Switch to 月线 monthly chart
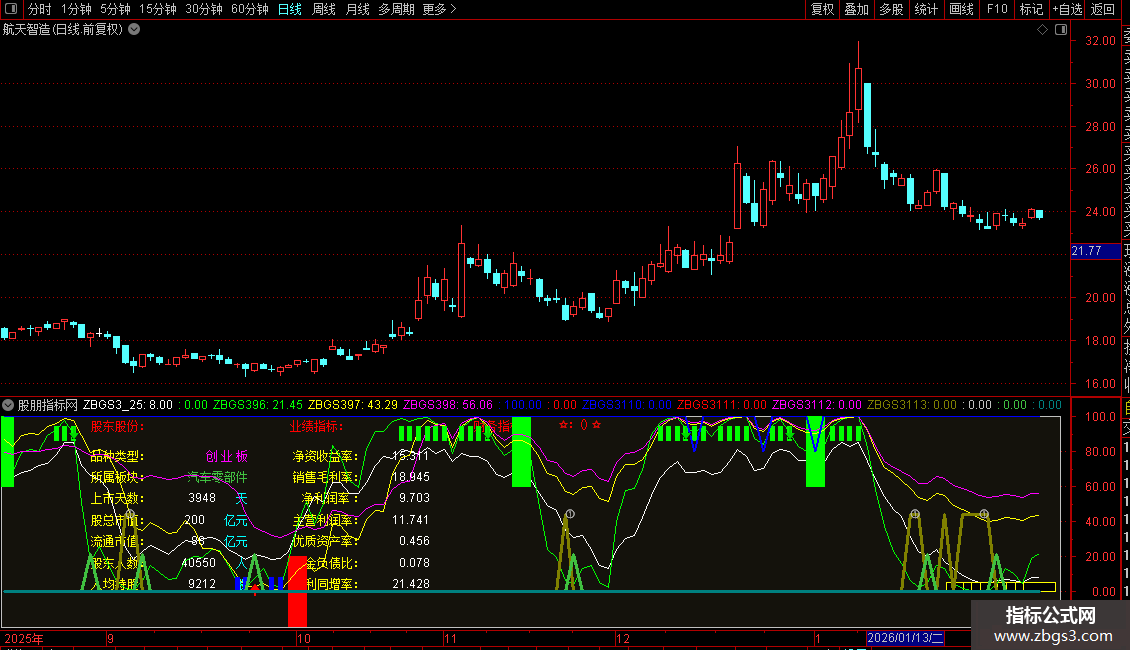Viewport: 1130px width, 650px height. (x=357, y=9)
